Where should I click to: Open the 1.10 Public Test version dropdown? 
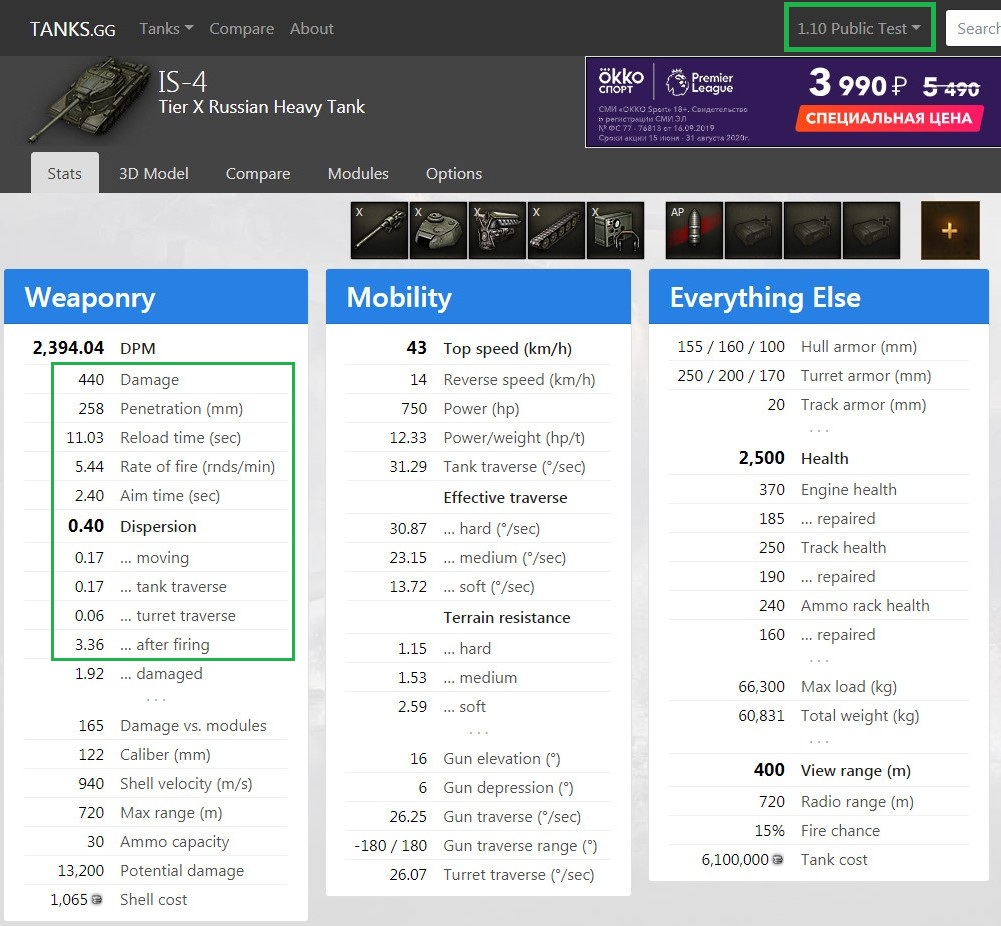[x=859, y=28]
